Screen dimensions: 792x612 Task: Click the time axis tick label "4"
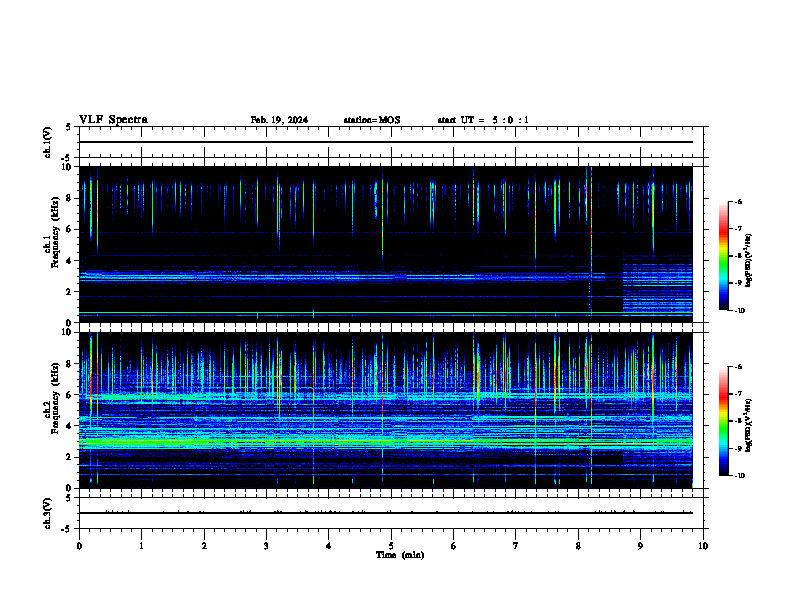point(329,546)
